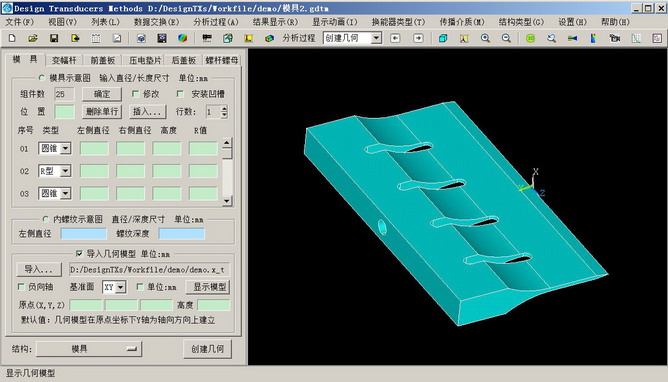The height and width of the screenshot is (382, 668).
Task: Expand the type dropdown for row 02
Action: [x=65, y=171]
